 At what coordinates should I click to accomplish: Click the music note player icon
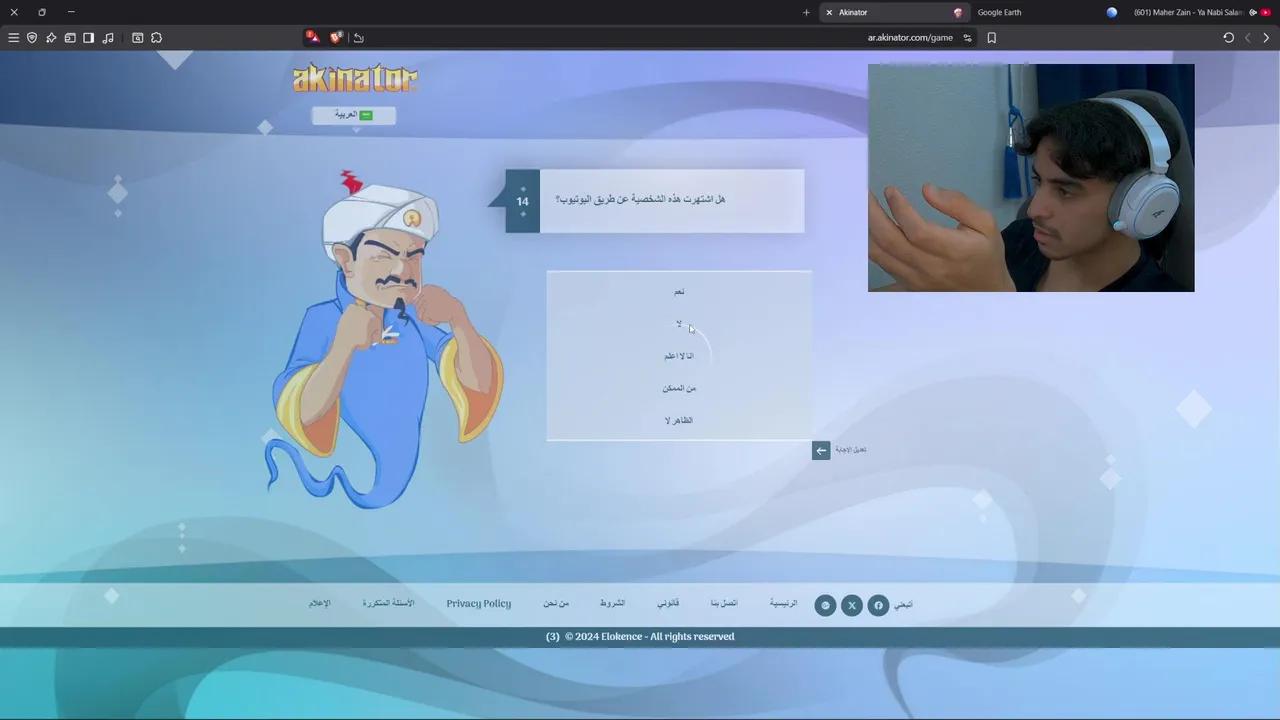pos(108,38)
